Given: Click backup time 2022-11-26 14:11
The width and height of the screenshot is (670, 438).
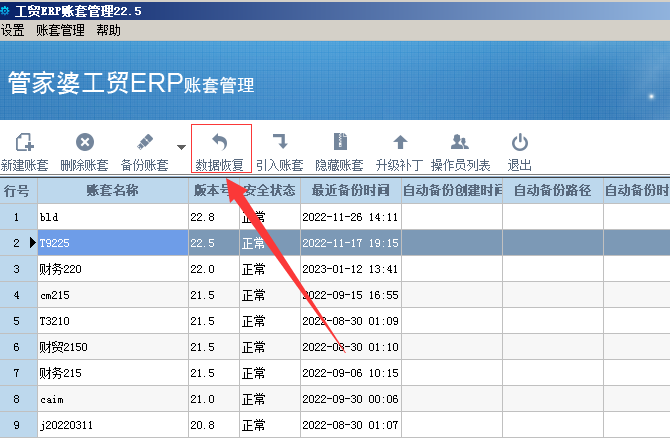Looking at the screenshot, I should point(351,217).
